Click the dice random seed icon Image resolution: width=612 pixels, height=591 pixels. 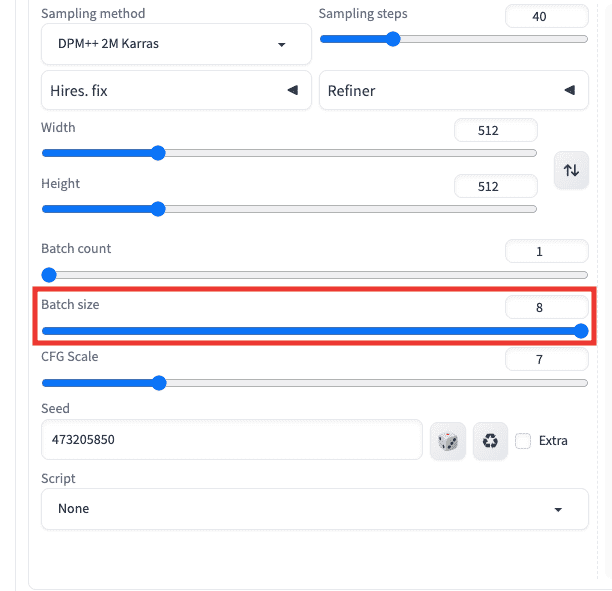point(448,441)
